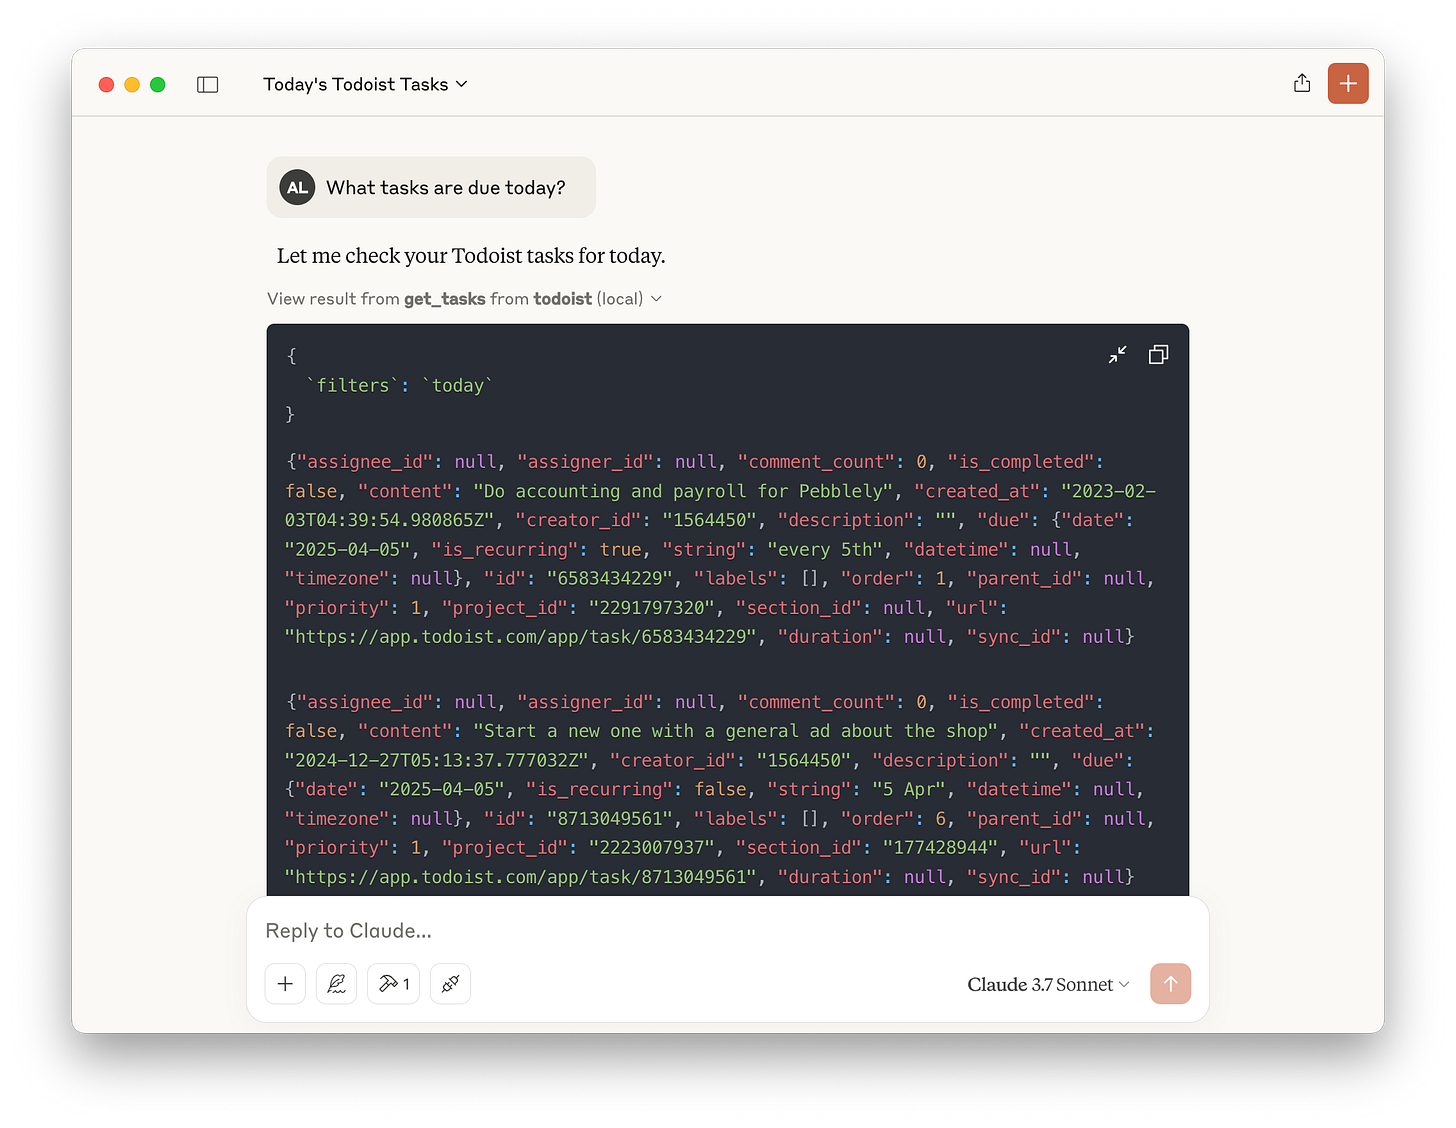Image resolution: width=1456 pixels, height=1128 pixels.
Task: Maximize the window with the green button
Action: (x=157, y=85)
